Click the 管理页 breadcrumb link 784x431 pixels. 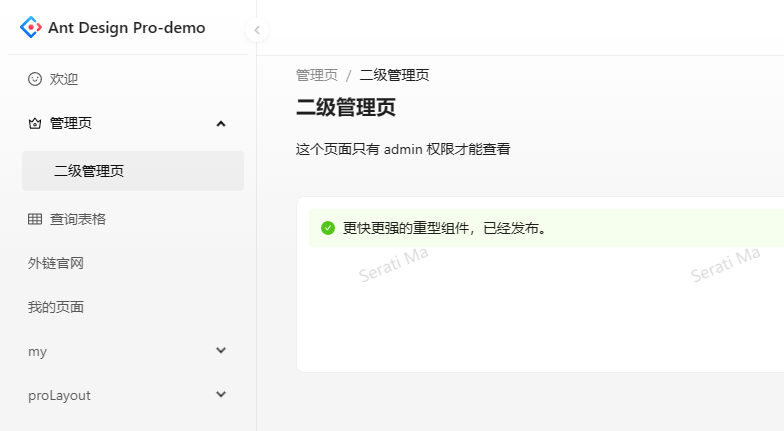317,75
